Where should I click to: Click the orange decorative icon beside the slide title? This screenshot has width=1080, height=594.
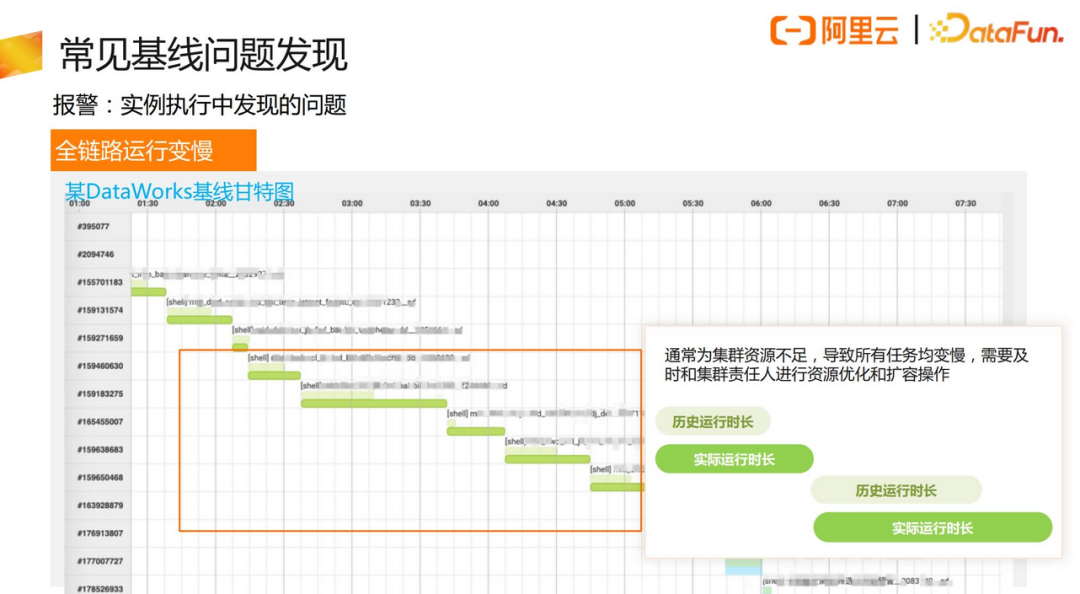(20, 55)
